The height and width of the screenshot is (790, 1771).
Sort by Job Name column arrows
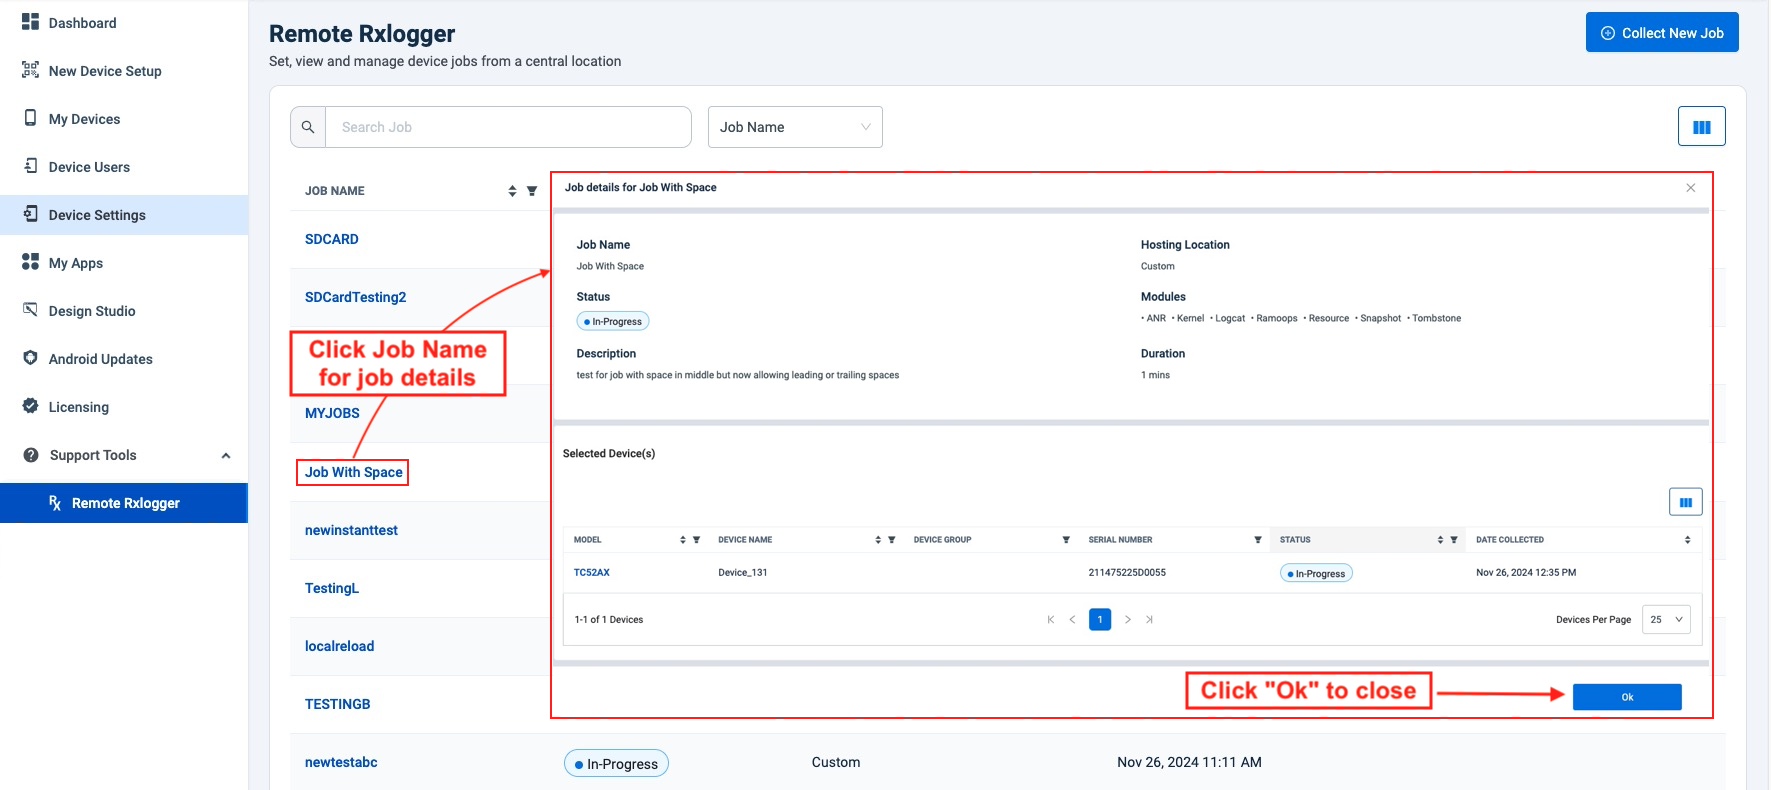click(x=512, y=191)
